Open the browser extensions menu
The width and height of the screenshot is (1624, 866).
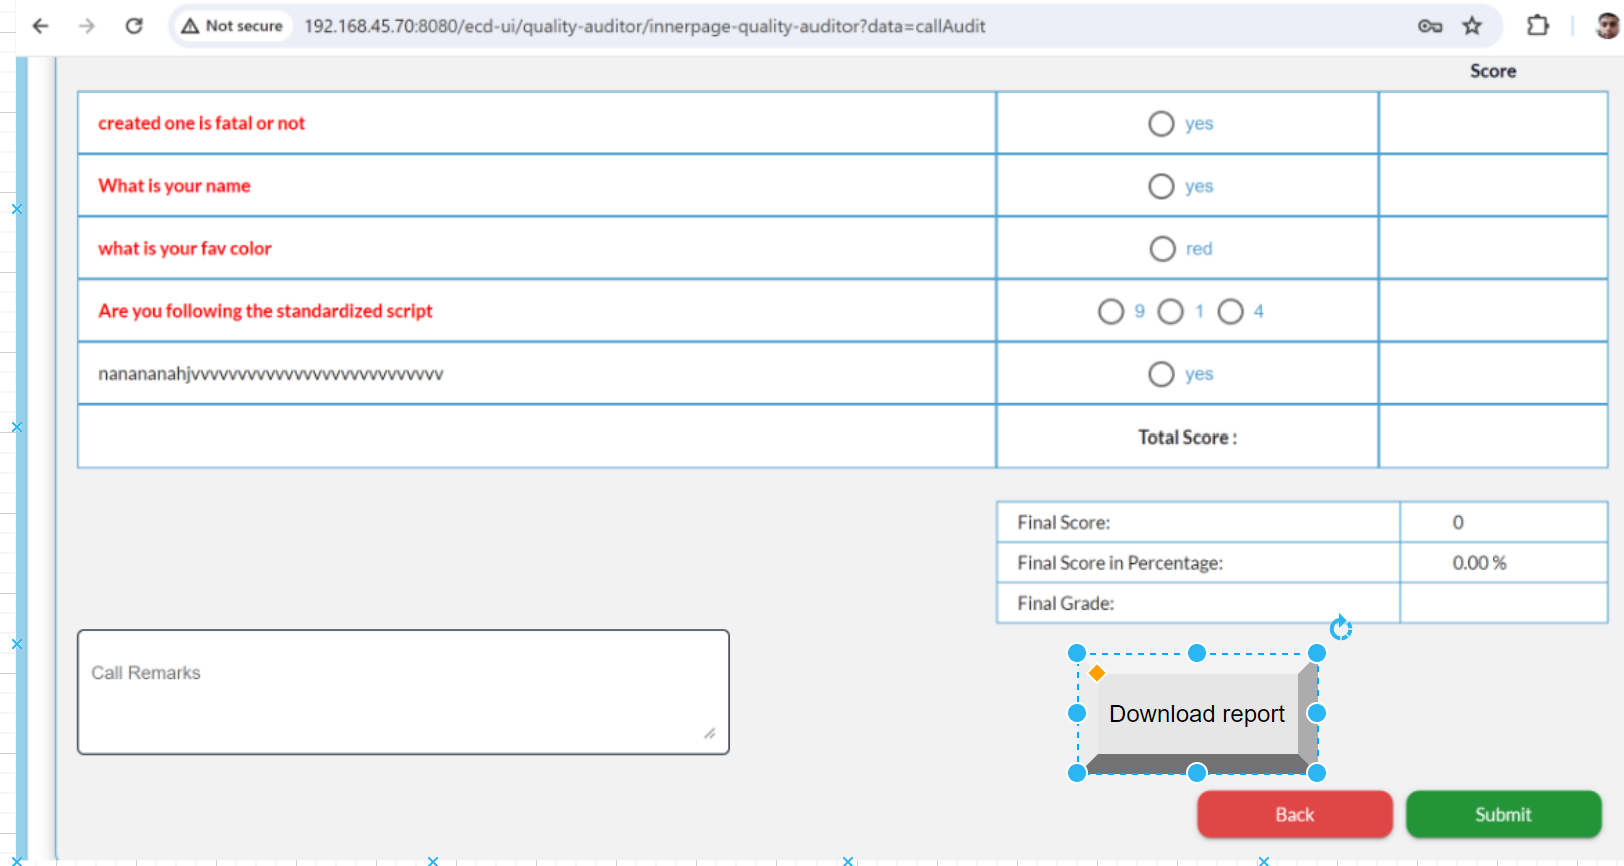coord(1538,26)
